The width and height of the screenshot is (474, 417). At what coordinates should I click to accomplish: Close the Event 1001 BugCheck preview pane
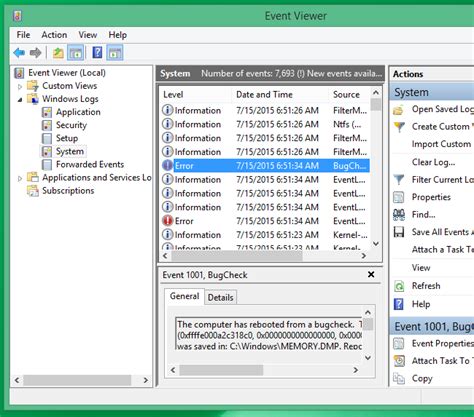pyautogui.click(x=371, y=274)
